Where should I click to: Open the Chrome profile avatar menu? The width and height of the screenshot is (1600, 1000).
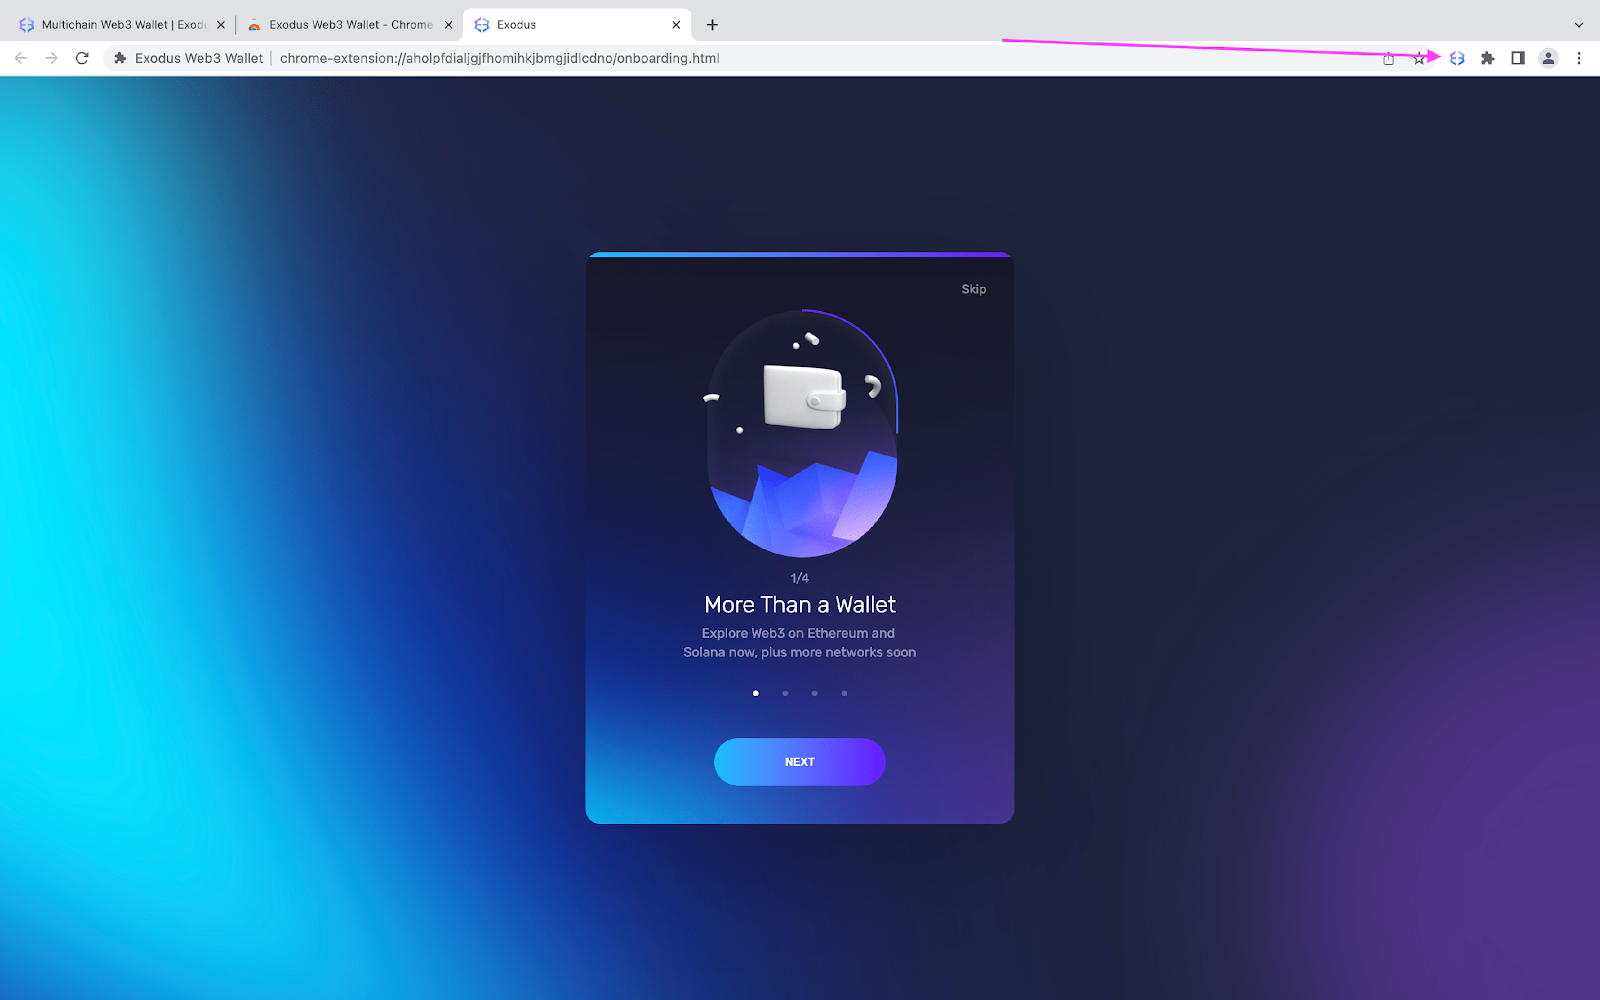click(1548, 58)
